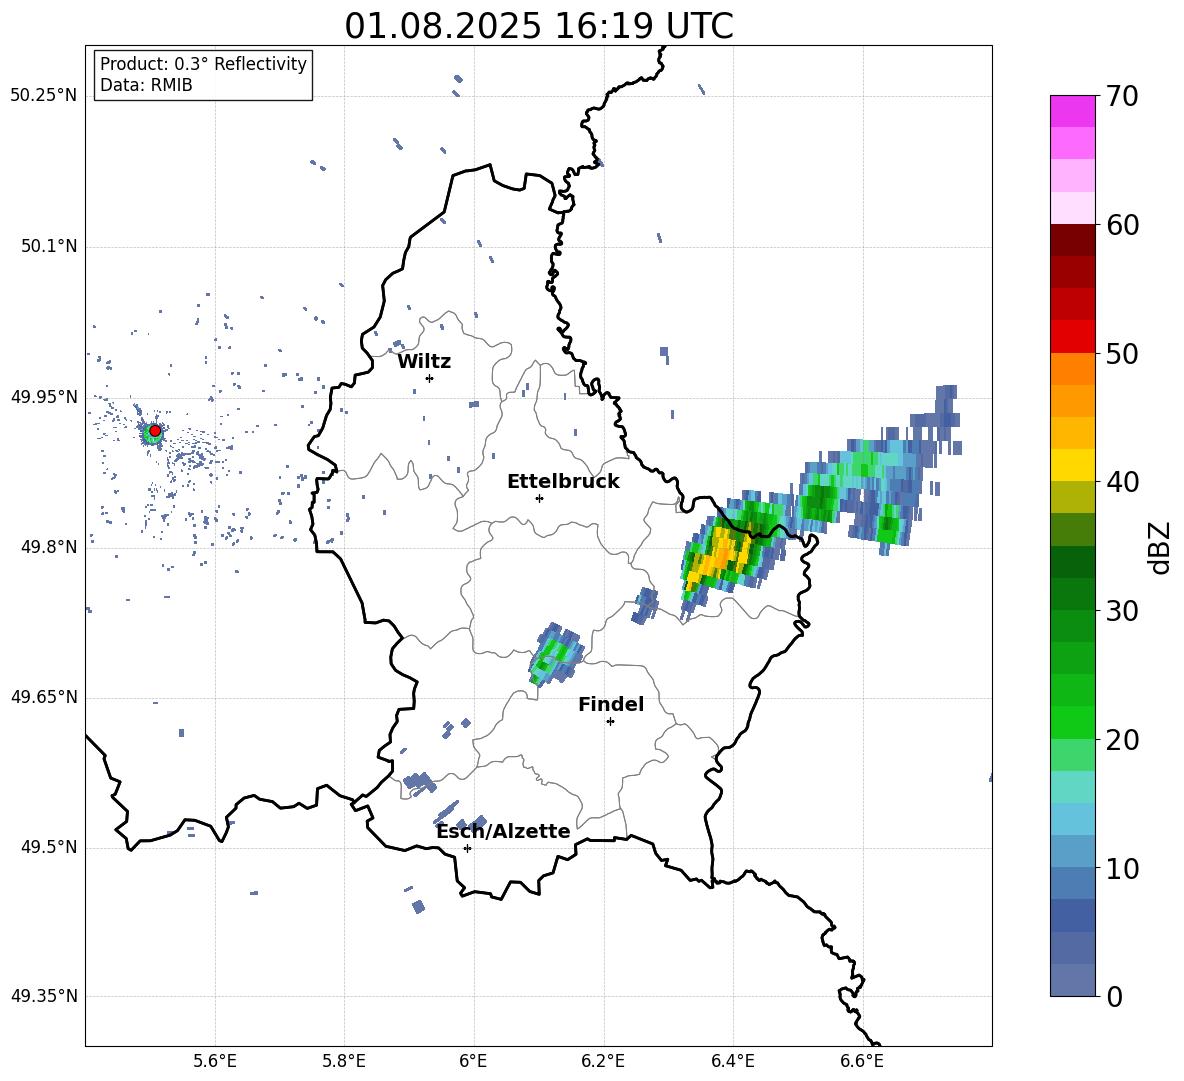This screenshot has height=1081, width=1184.
Task: Click the 6.6°E longitude label
Action: 862,1061
